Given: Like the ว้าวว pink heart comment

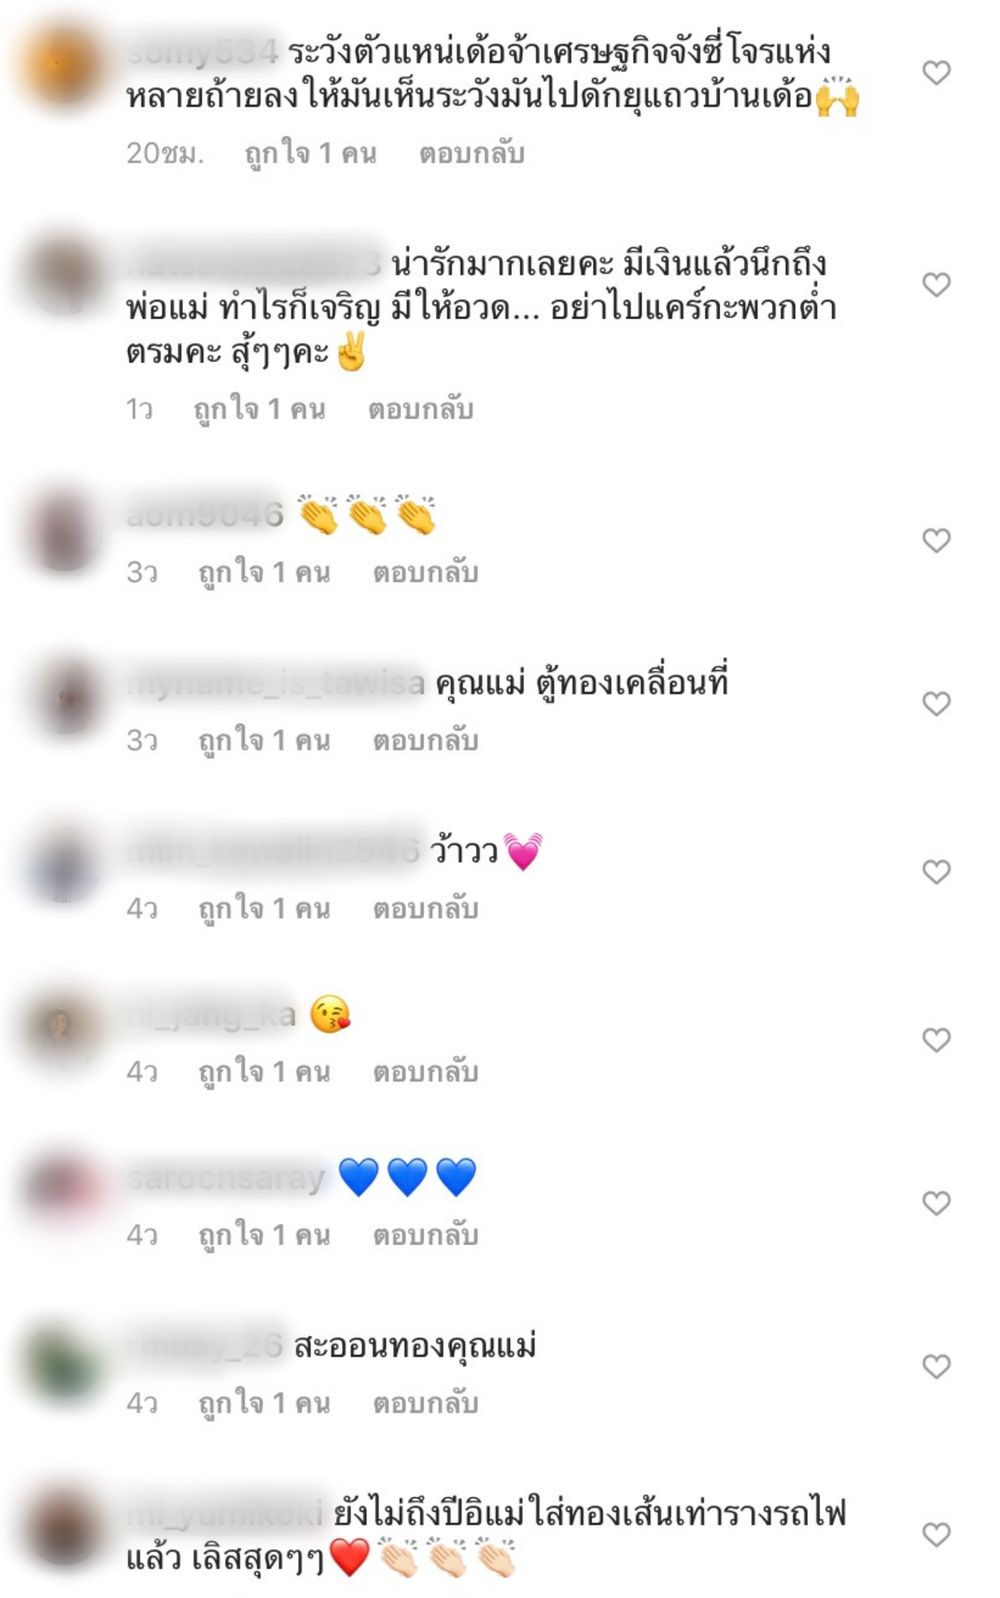Looking at the screenshot, I should 936,872.
